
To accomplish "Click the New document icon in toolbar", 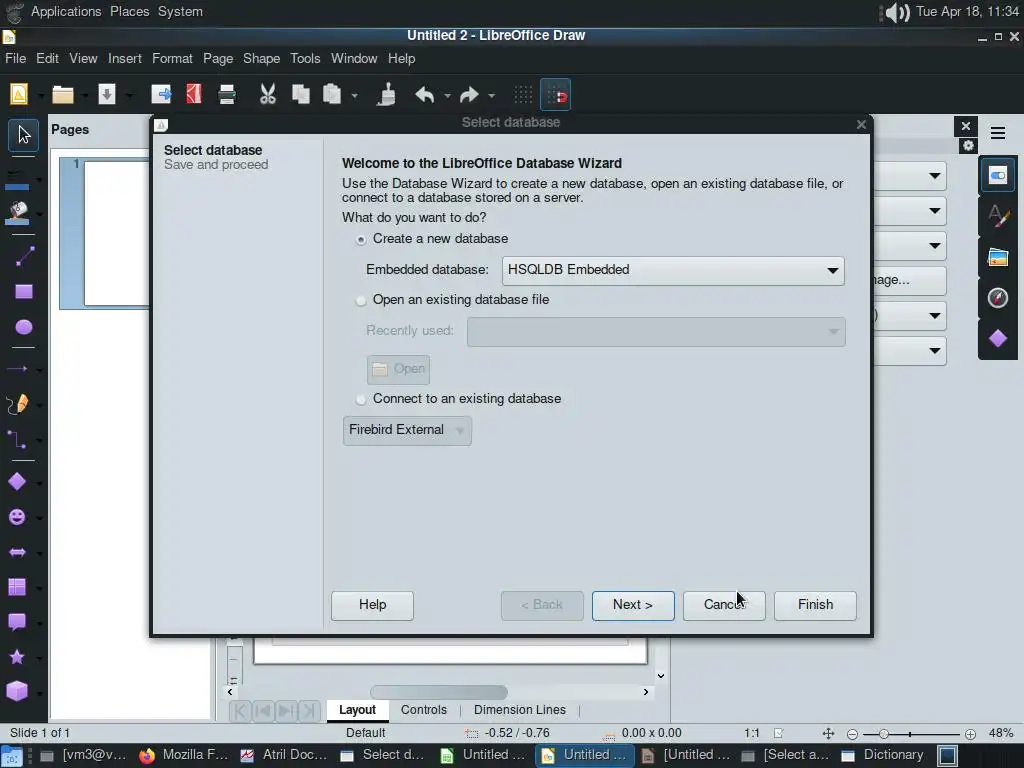I will pos(19,95).
